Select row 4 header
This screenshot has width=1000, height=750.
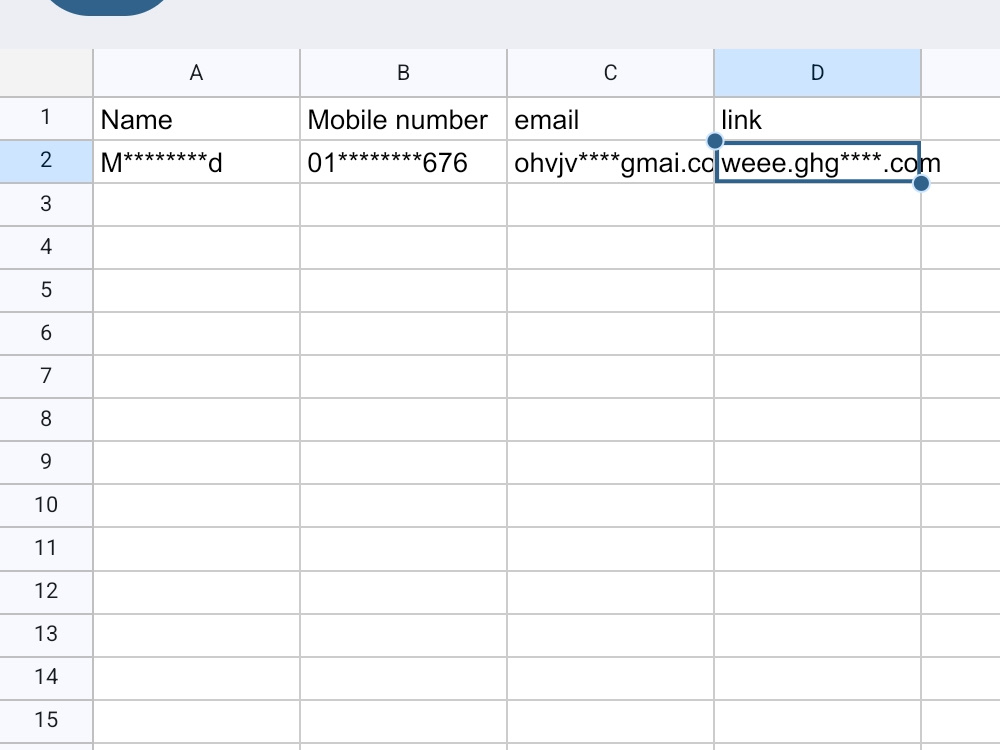pos(46,247)
